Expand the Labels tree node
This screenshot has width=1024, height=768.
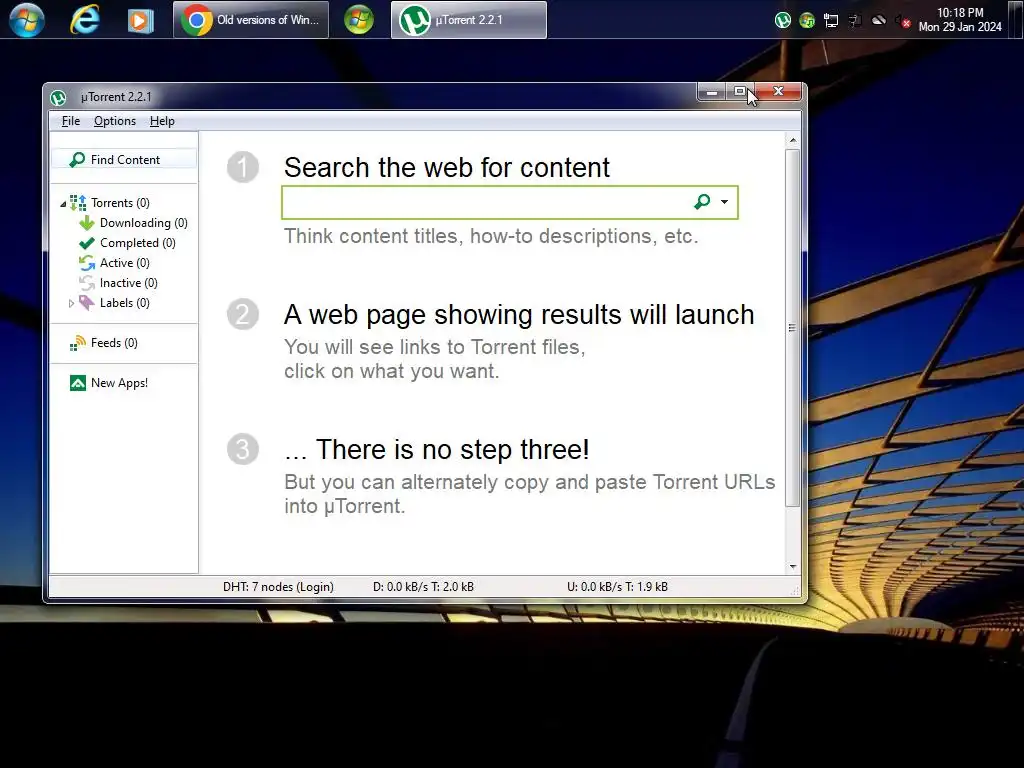point(71,303)
